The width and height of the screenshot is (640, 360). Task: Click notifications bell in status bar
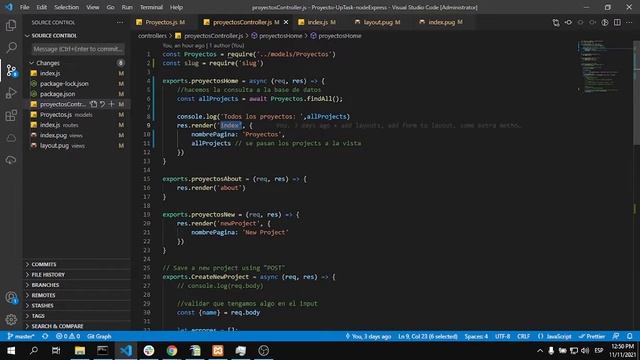point(630,336)
